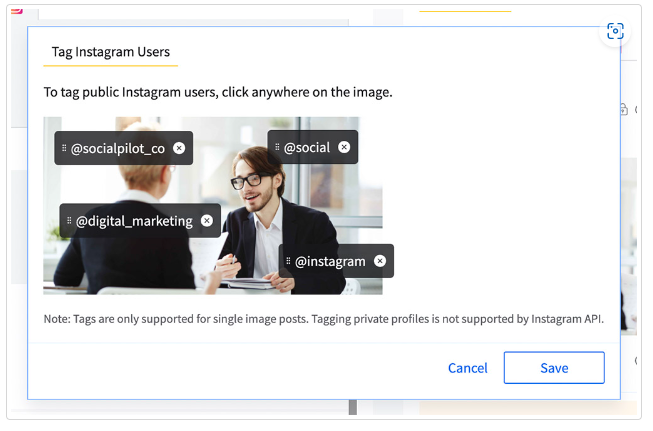653x431 pixels.
Task: Remove the @instagram tag
Action: 380,261
